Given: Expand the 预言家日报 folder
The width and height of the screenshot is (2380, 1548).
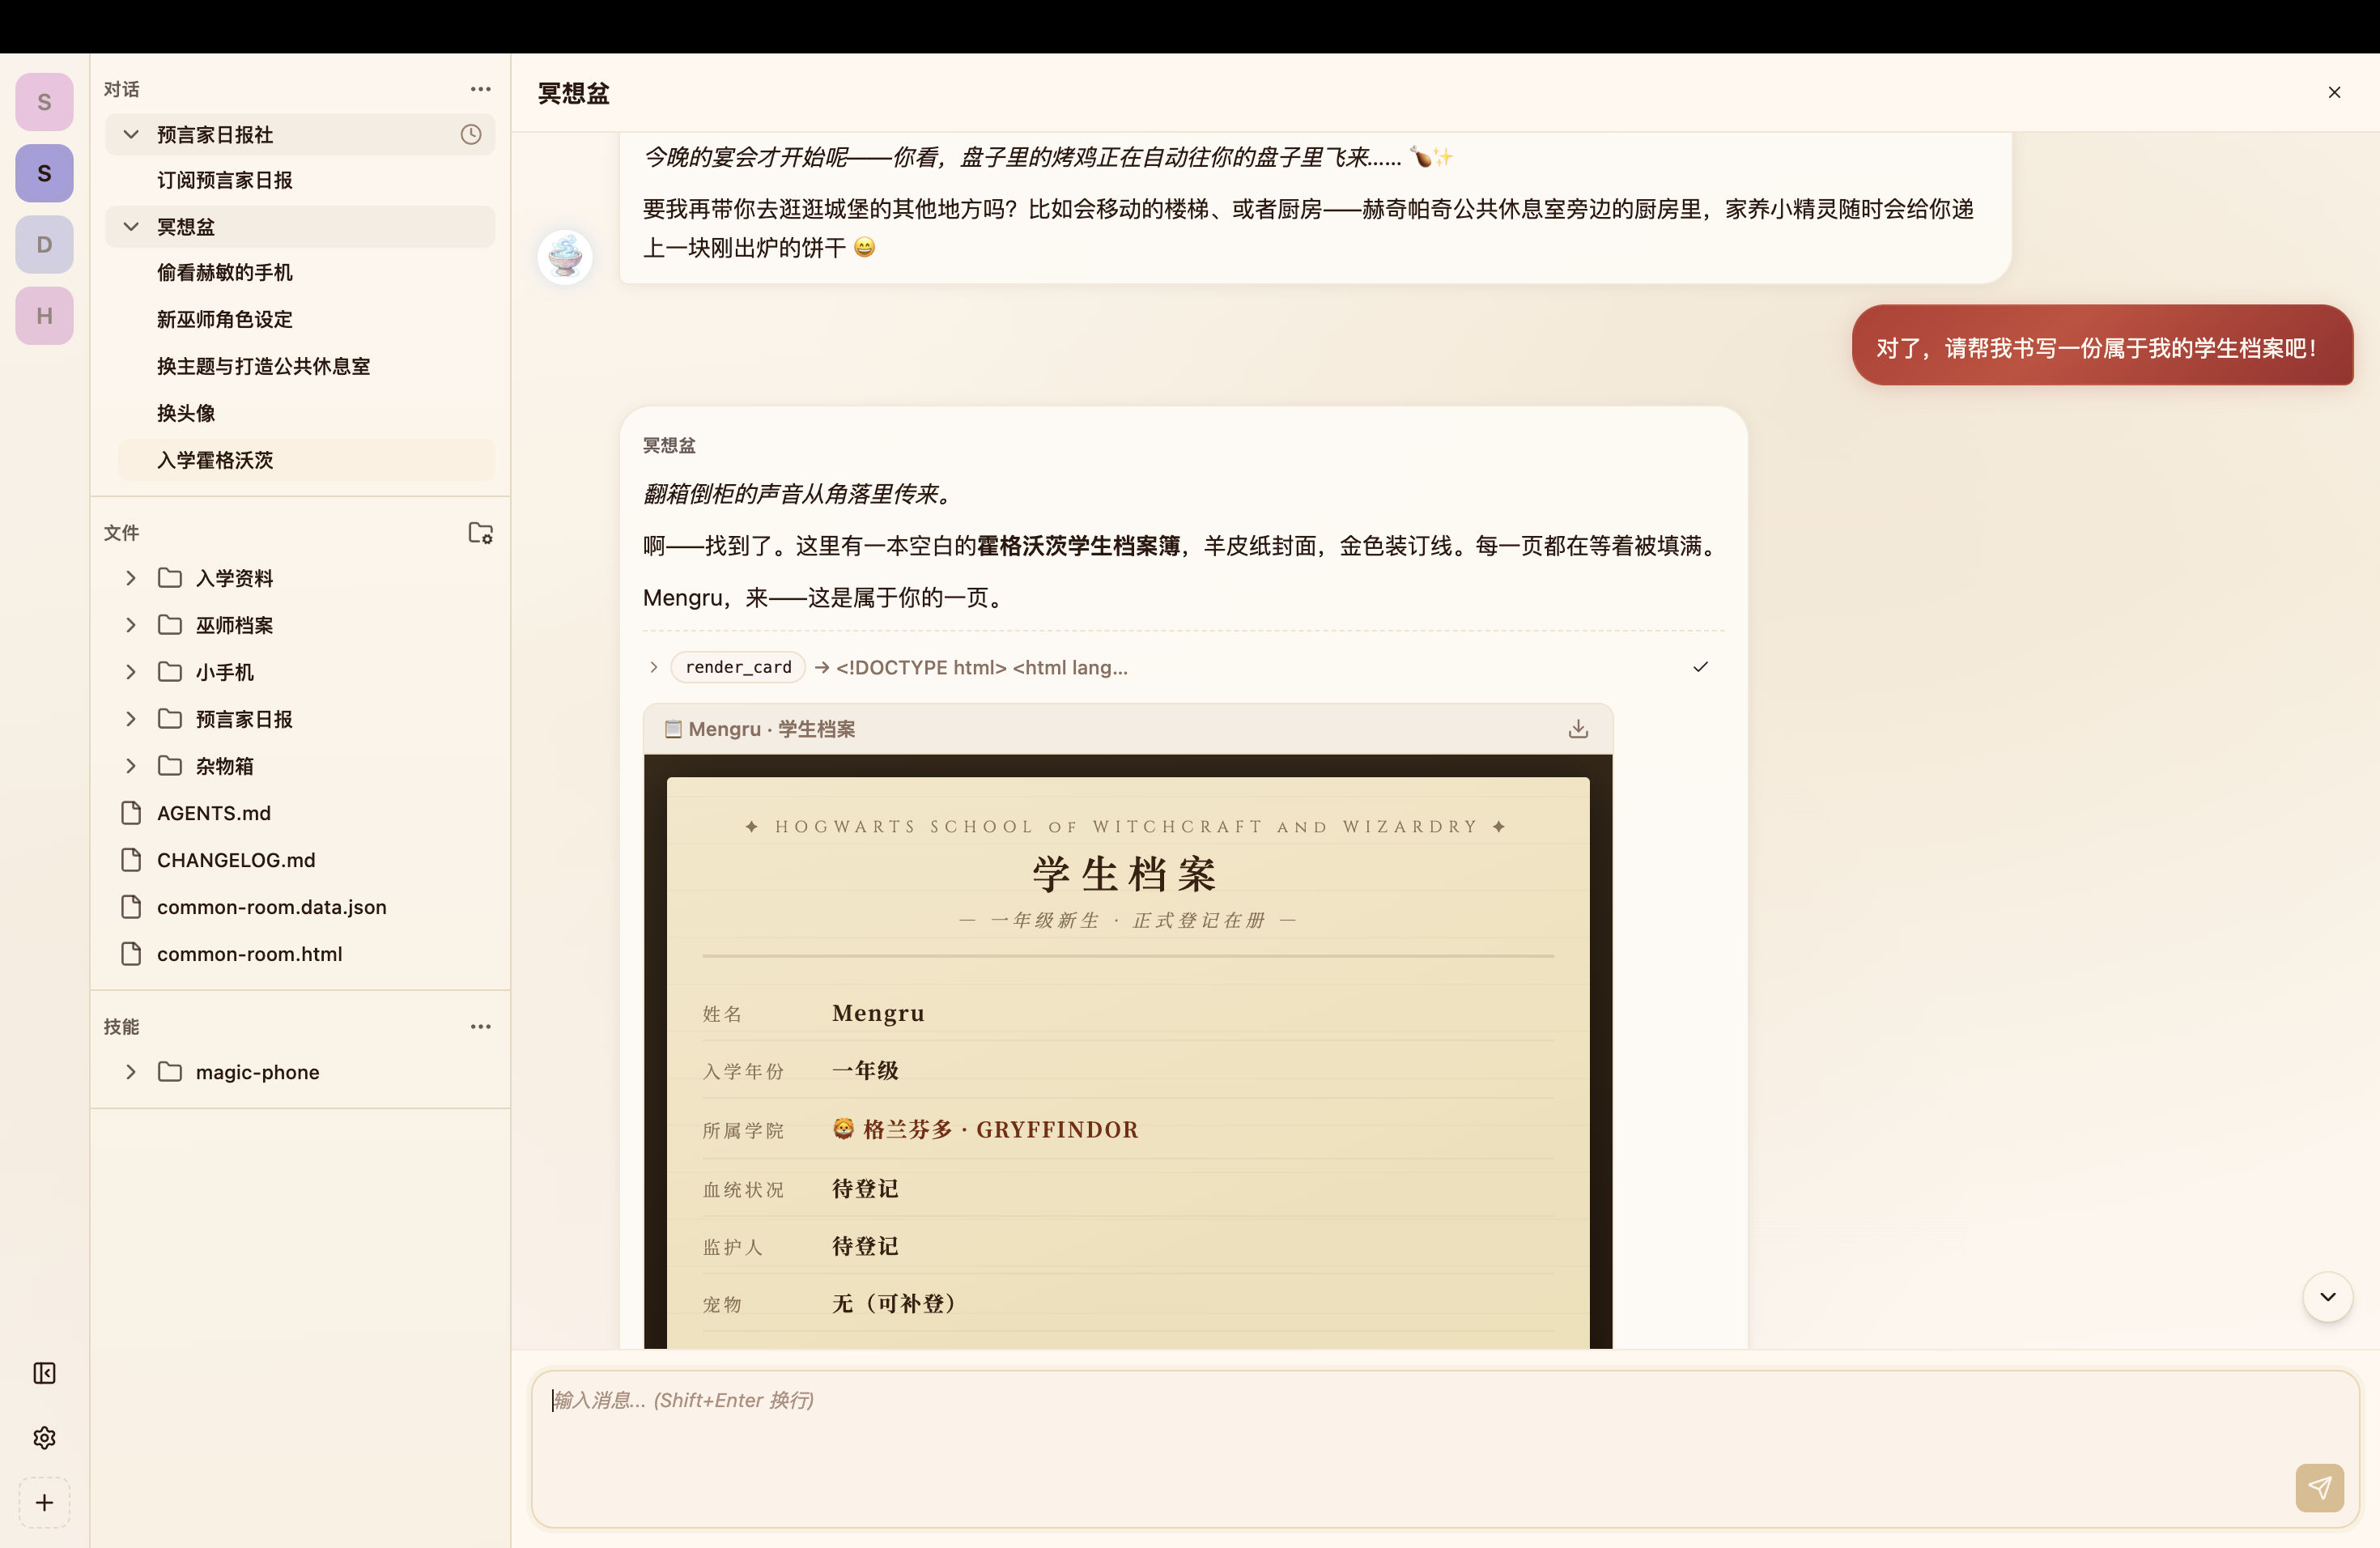Looking at the screenshot, I should [130, 719].
